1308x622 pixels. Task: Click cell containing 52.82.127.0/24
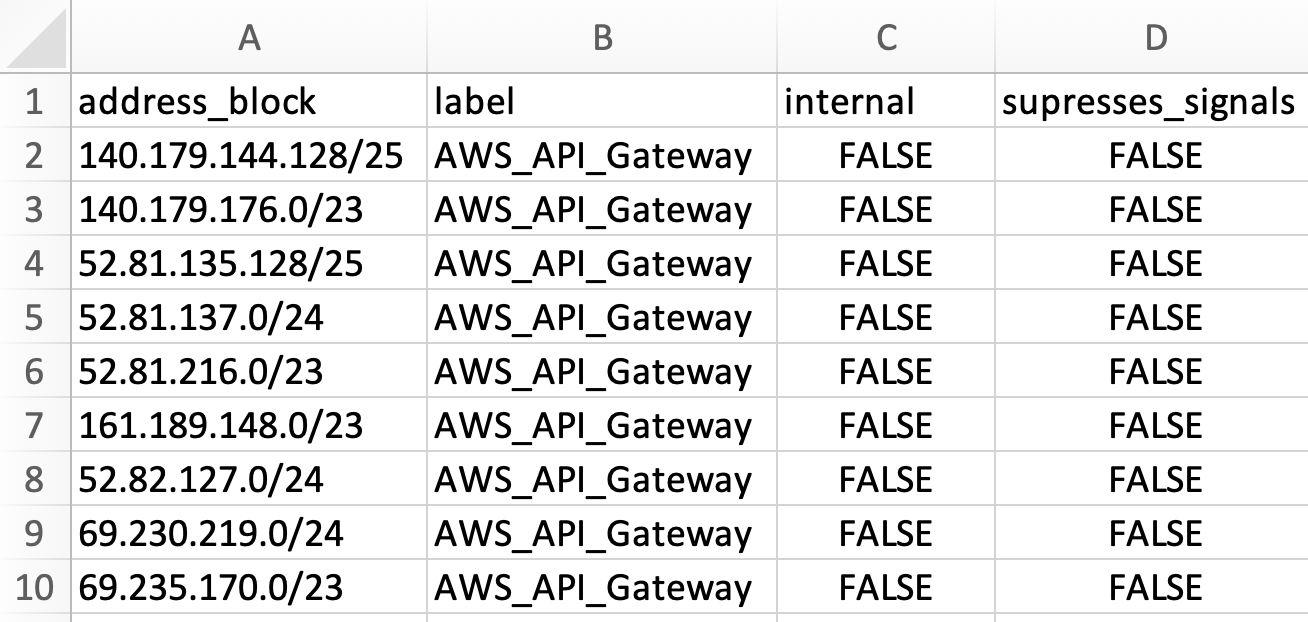pos(248,479)
